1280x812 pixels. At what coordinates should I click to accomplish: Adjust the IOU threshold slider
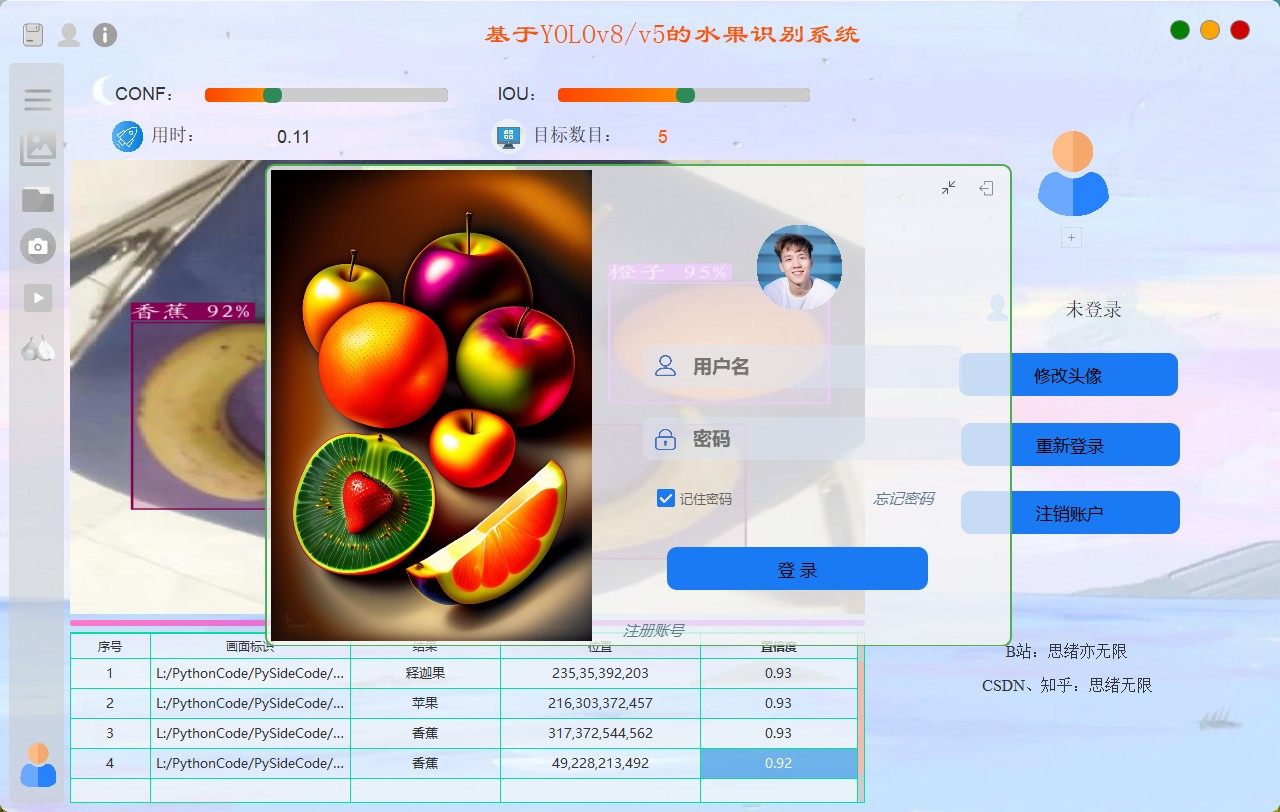point(684,95)
